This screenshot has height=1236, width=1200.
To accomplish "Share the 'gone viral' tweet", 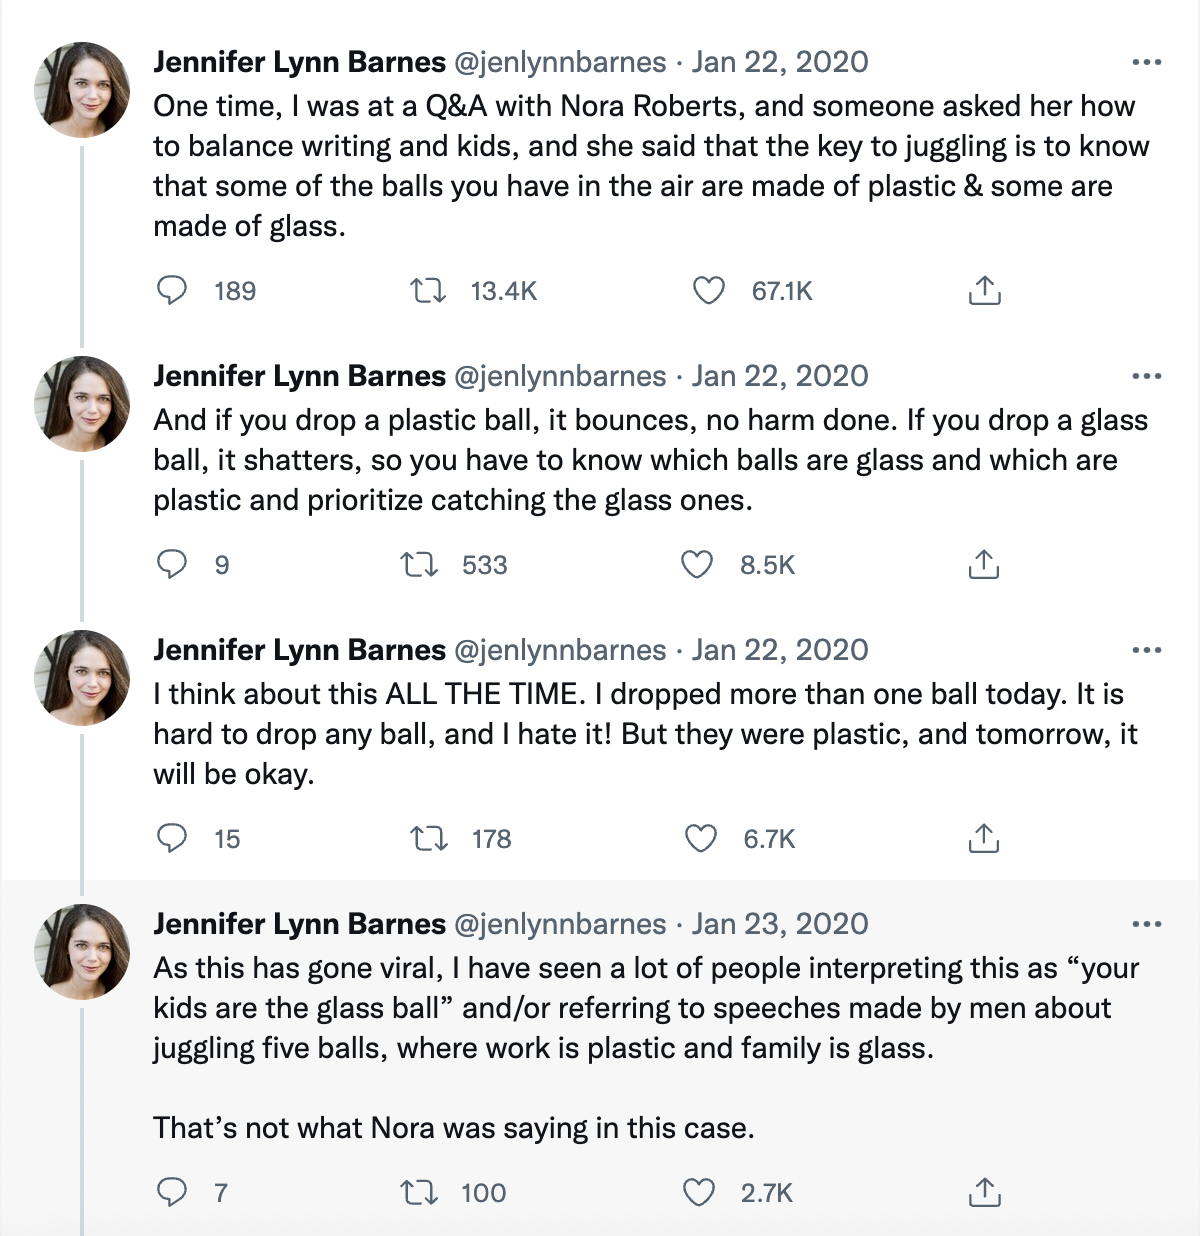I will tap(984, 1192).
